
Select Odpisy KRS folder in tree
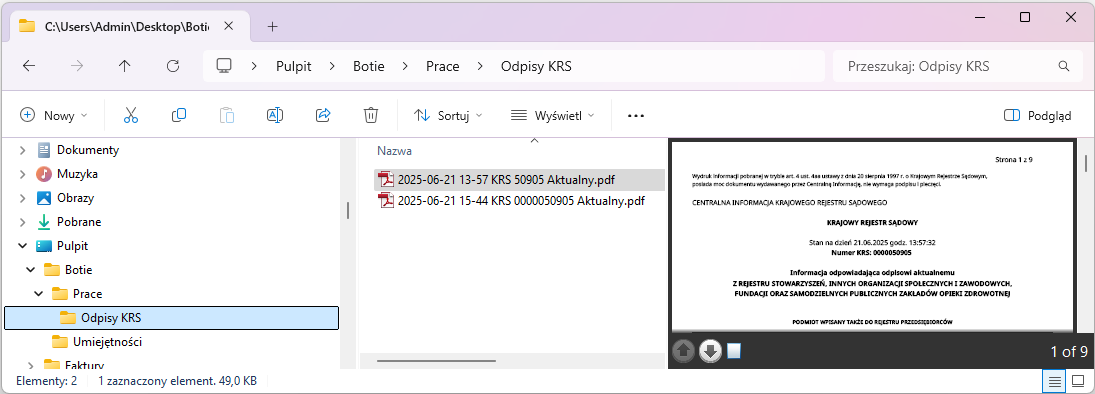coord(171,318)
